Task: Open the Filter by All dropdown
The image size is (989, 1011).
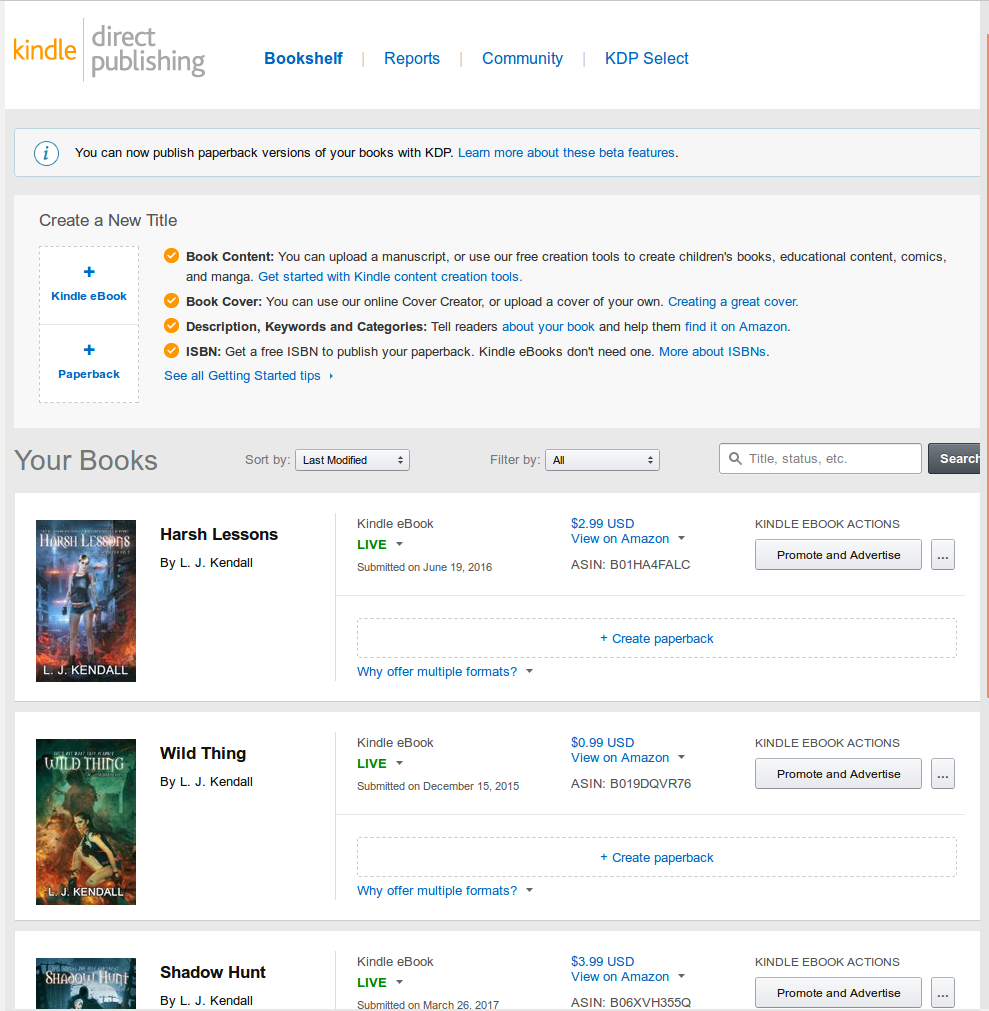Action: [602, 460]
